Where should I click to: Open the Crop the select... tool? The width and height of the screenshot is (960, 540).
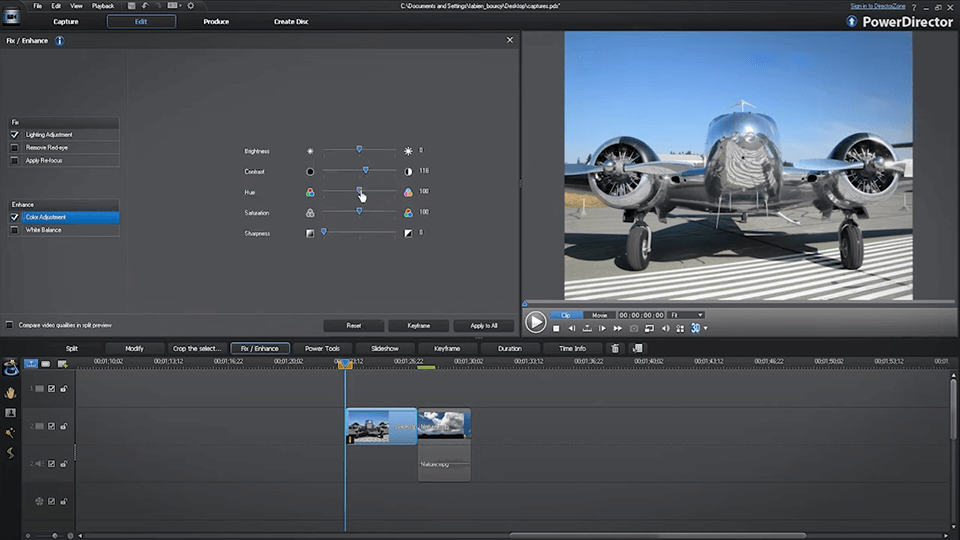click(197, 348)
